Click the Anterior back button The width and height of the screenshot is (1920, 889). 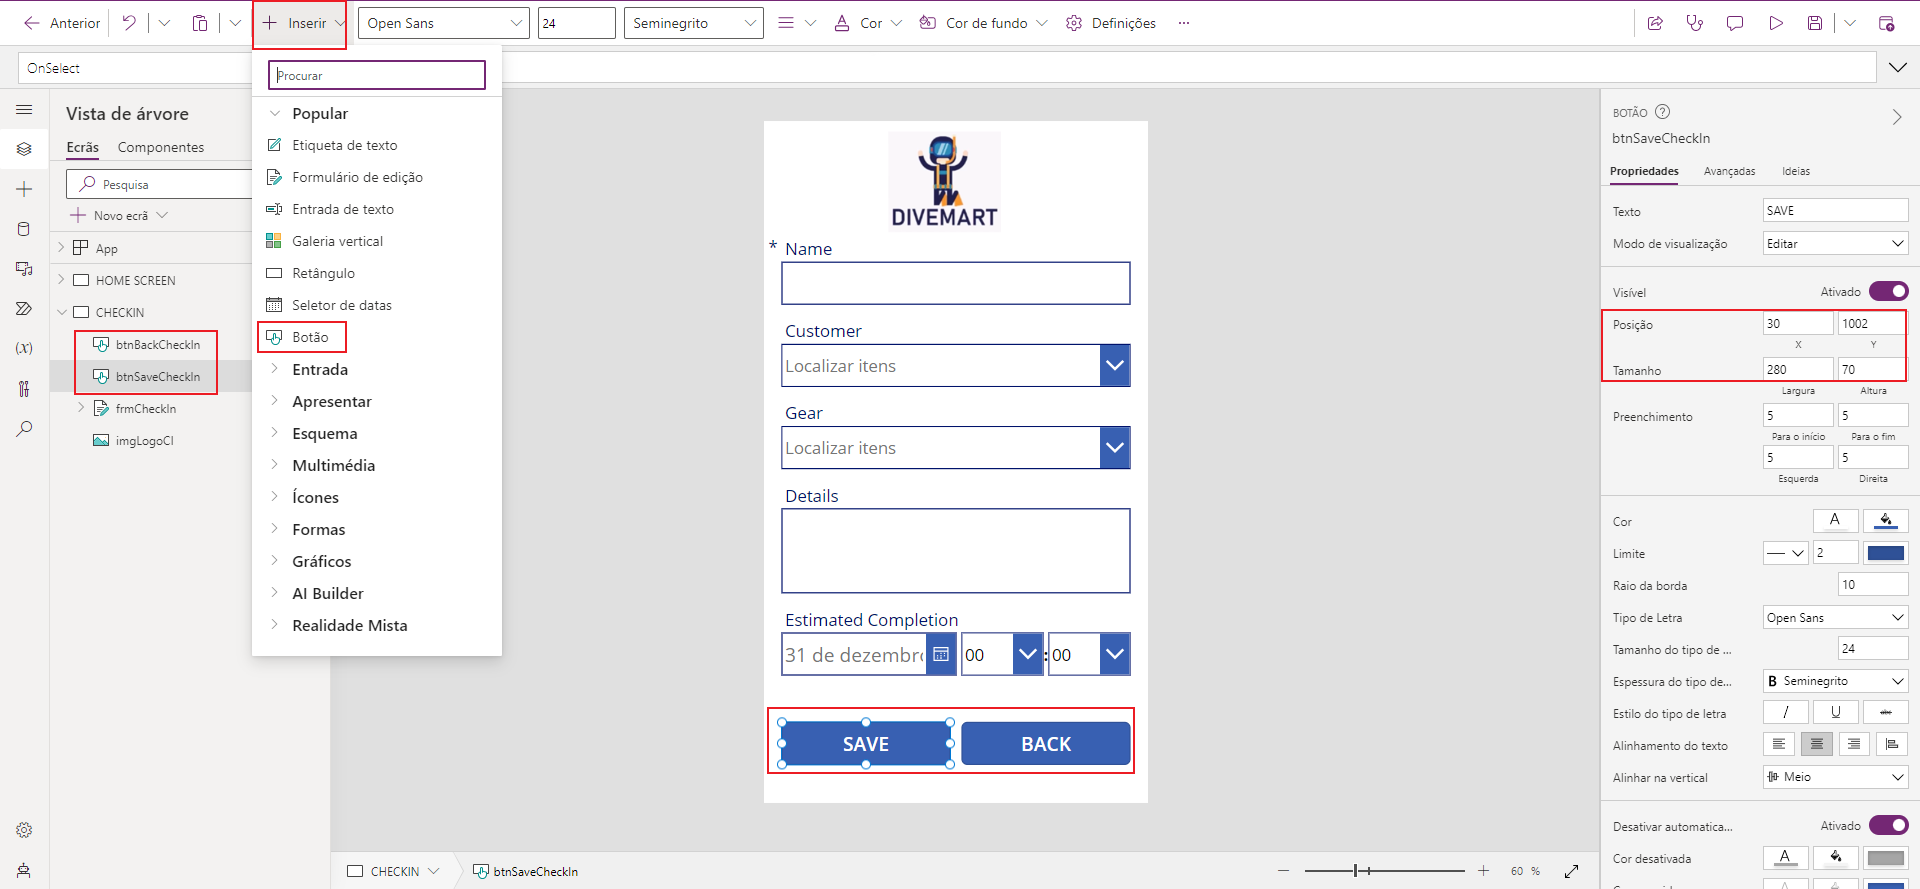tap(62, 22)
